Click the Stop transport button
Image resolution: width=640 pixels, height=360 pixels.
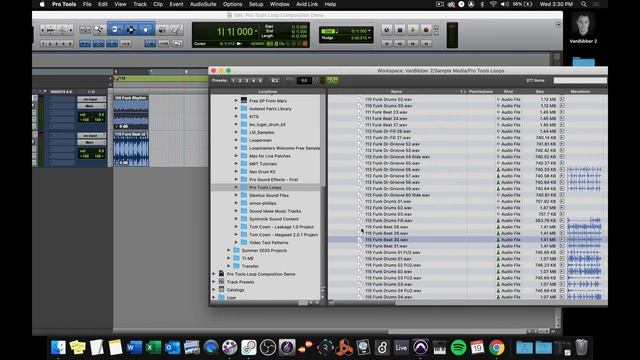[400, 30]
